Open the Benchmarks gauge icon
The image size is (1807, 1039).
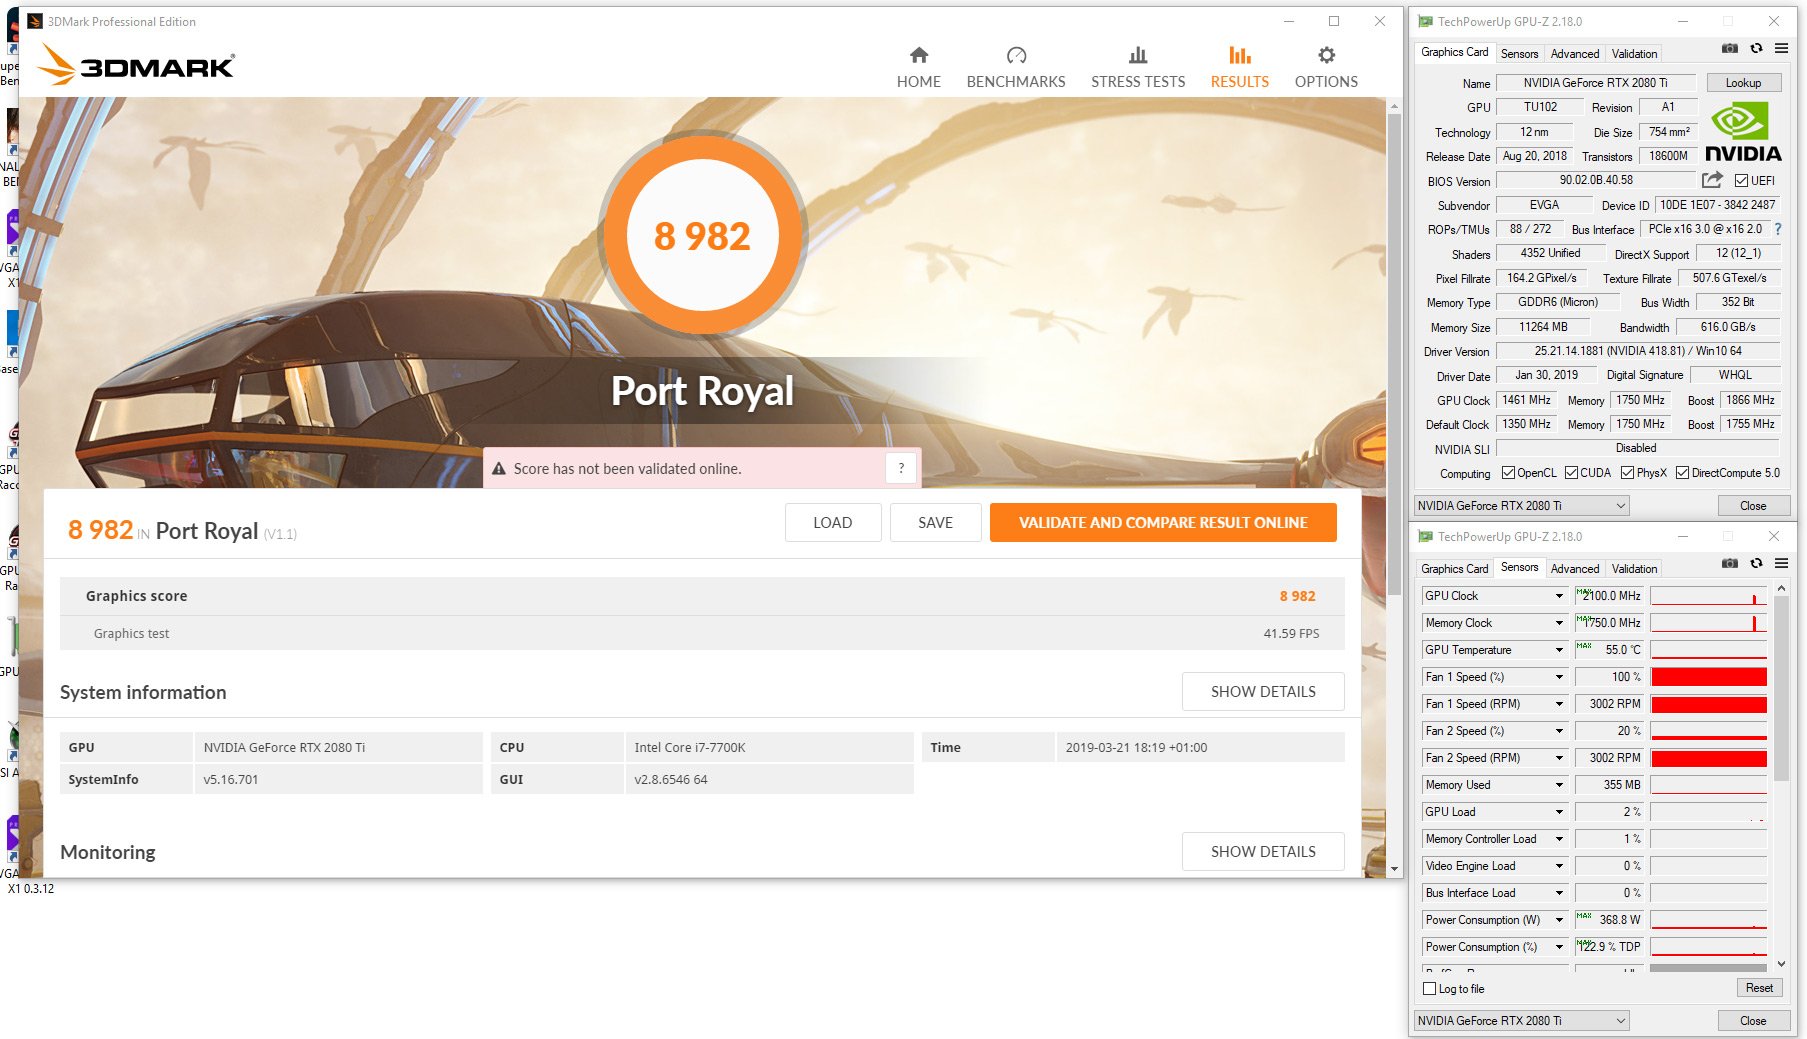(x=1015, y=55)
